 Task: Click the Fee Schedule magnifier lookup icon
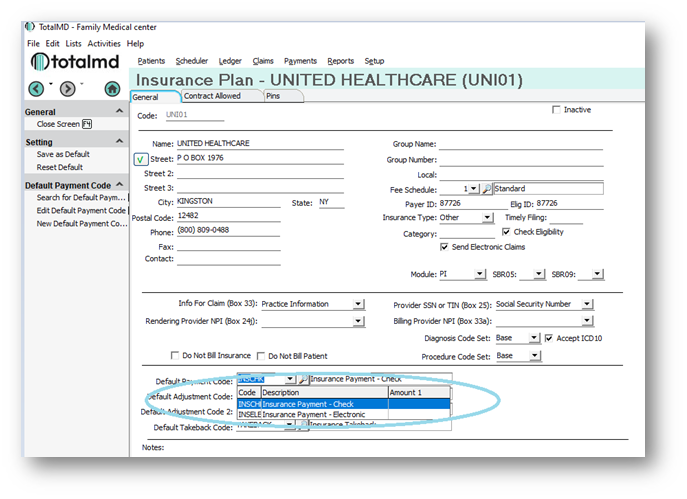click(x=486, y=188)
